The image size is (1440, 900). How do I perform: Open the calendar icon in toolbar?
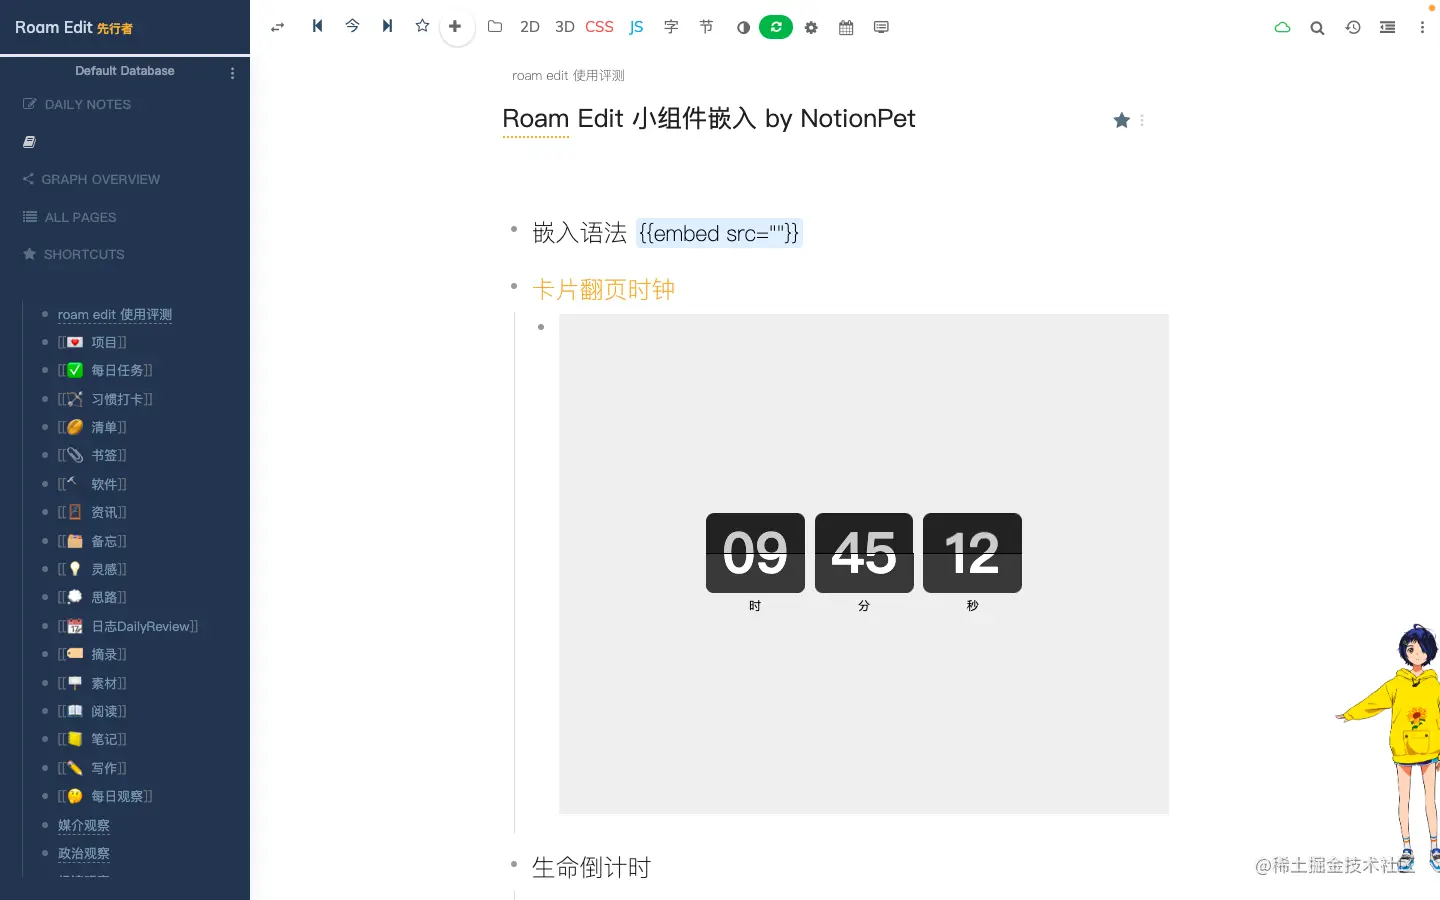[x=846, y=28]
